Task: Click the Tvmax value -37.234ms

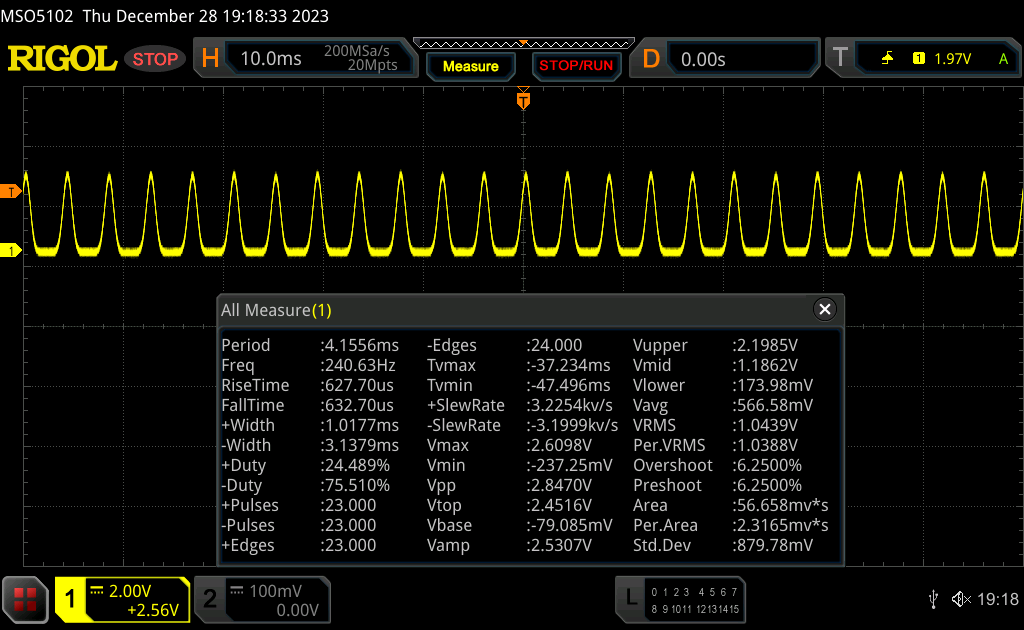Action: tap(568, 365)
